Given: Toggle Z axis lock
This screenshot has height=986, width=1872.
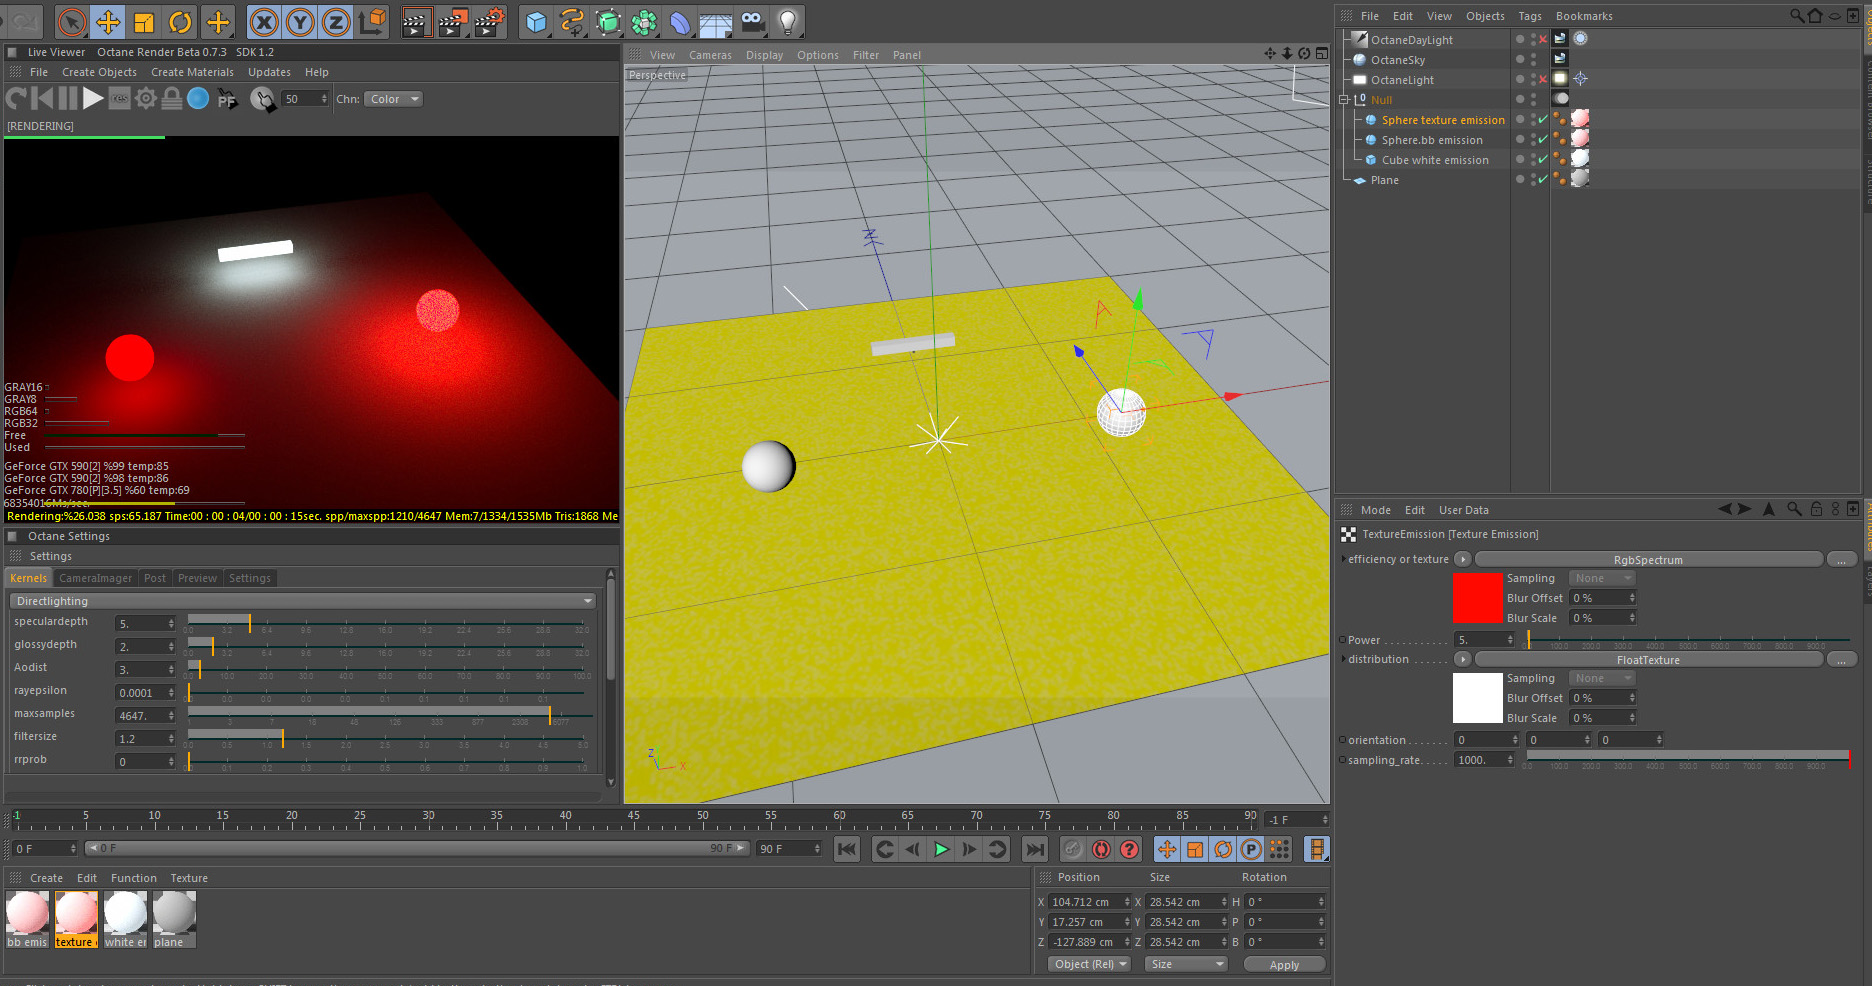Looking at the screenshot, I should (x=335, y=21).
